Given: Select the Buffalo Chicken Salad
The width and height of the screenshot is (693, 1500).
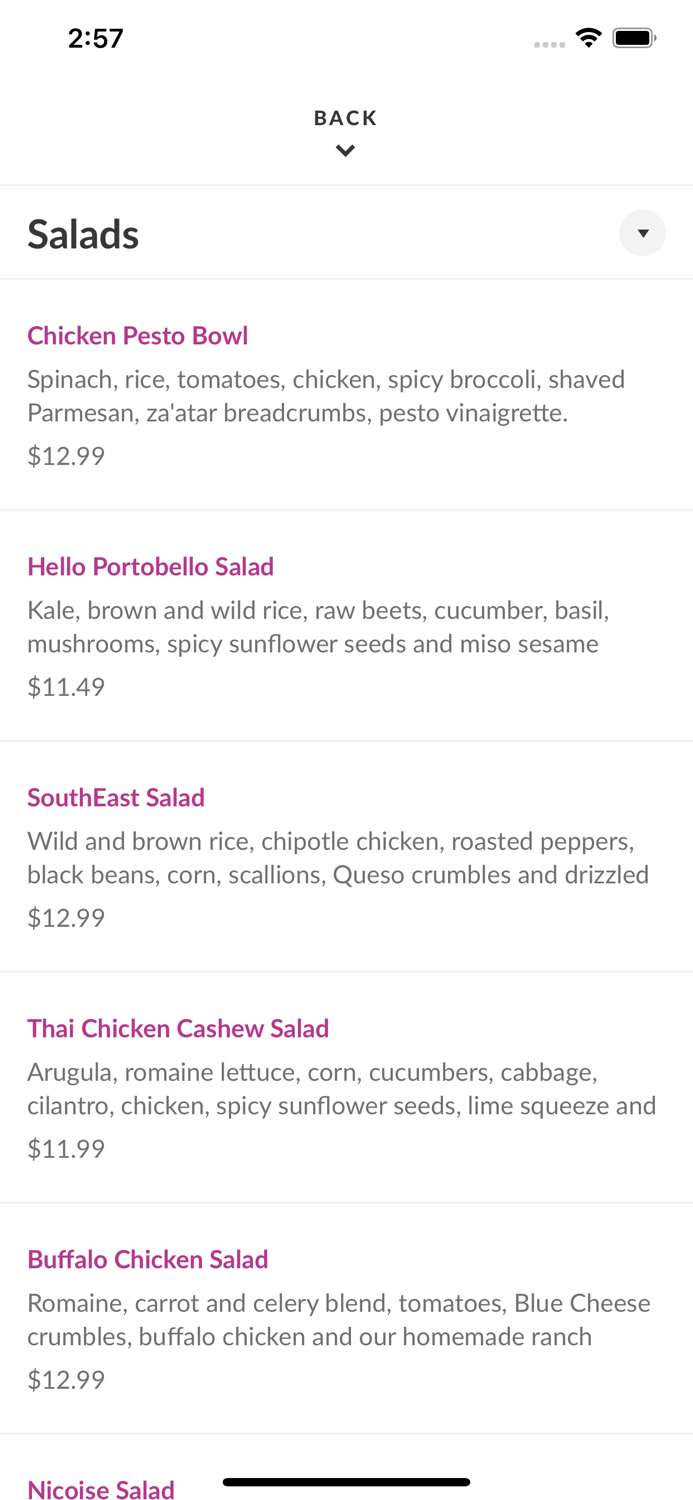Looking at the screenshot, I should [147, 1259].
